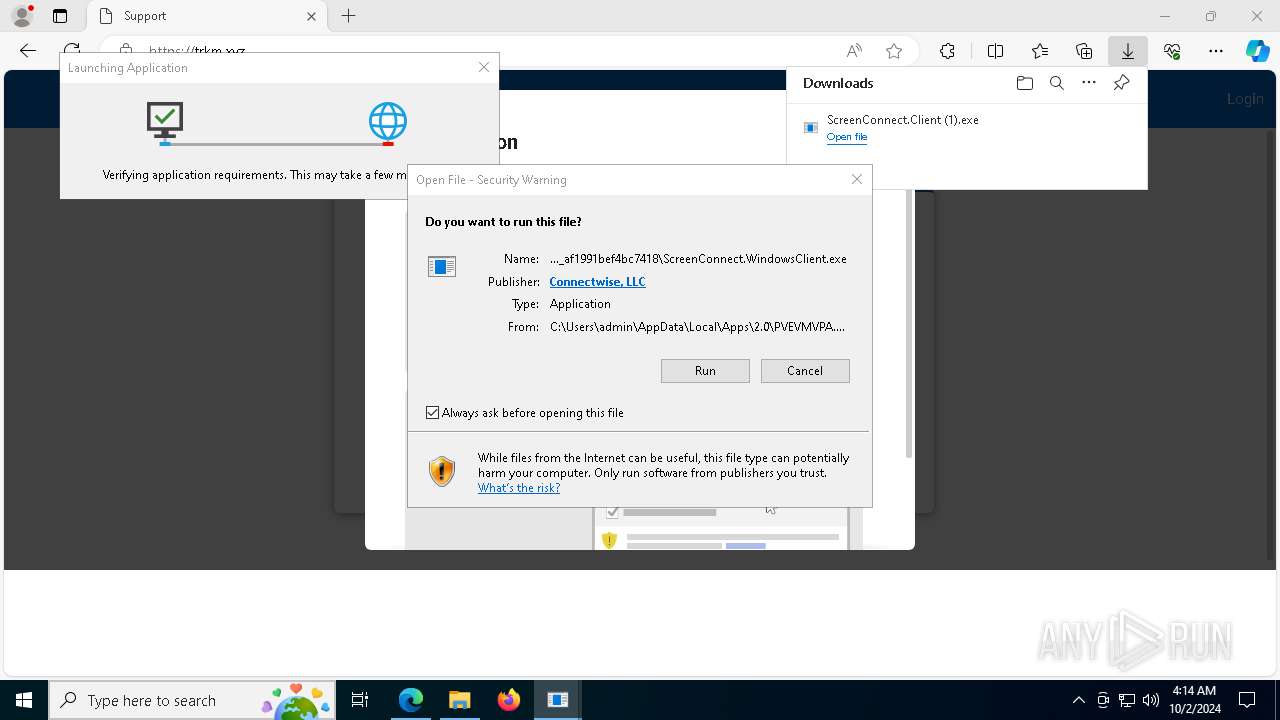Click the Open file link
Screen dimensions: 1280x720
coord(847,137)
